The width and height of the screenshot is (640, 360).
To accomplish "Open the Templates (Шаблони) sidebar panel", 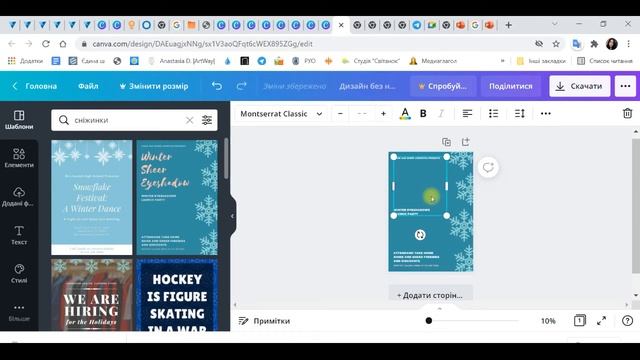I will (x=19, y=120).
